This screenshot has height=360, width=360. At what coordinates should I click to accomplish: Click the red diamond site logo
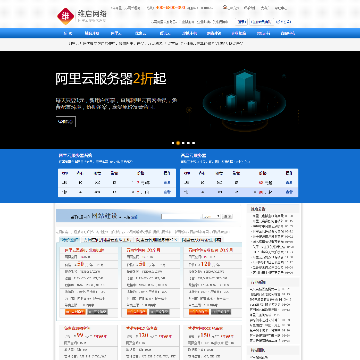point(65,16)
